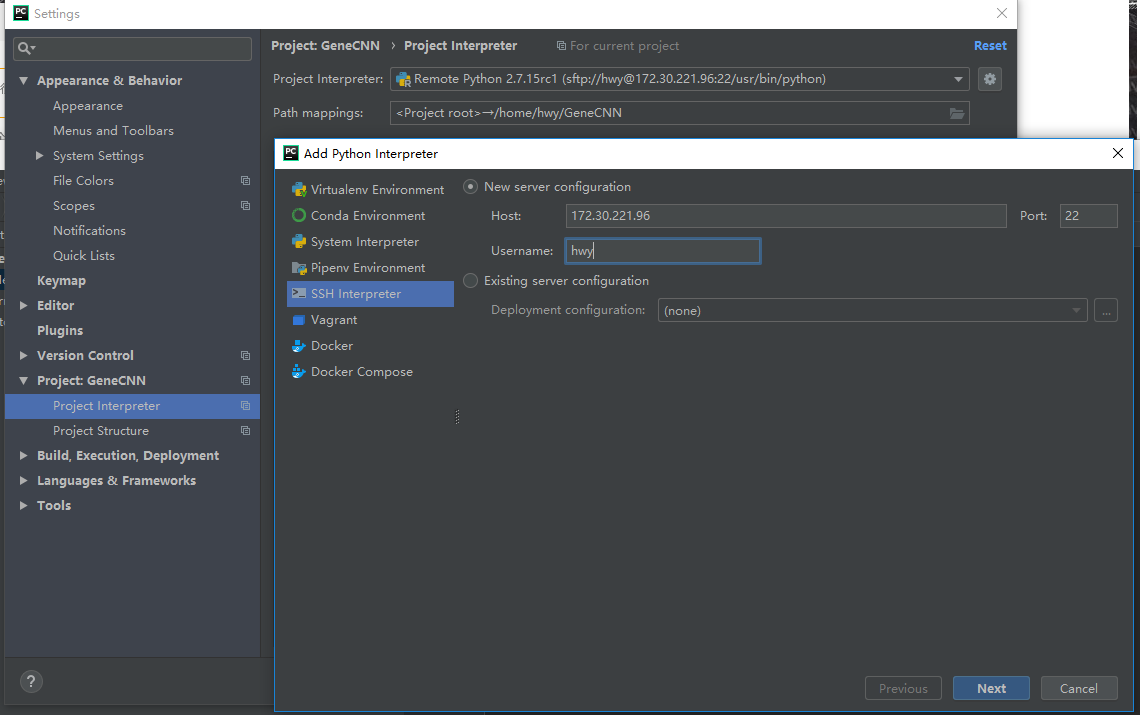Viewport: 1140px width, 715px height.
Task: Click the Vagrant blue square icon
Action: 298,320
